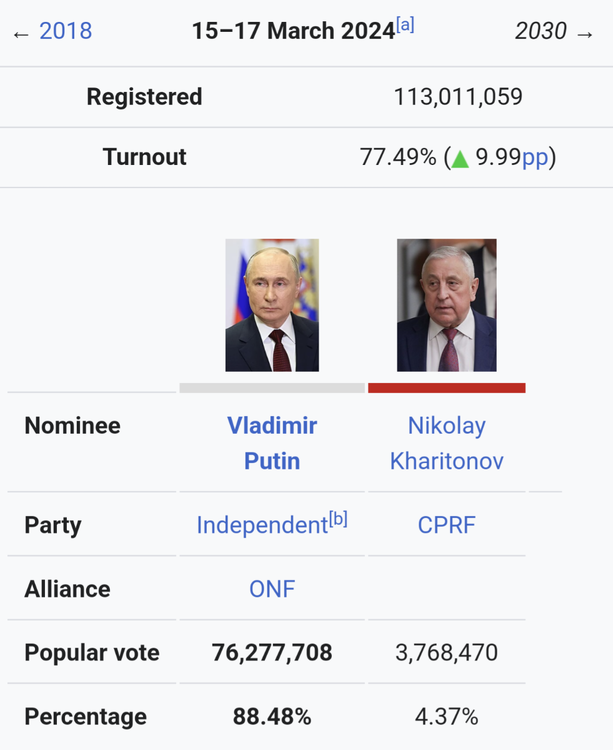Viewport: 613px width, 750px height.
Task: Click footnote [a] beside the election date
Action: [405, 25]
